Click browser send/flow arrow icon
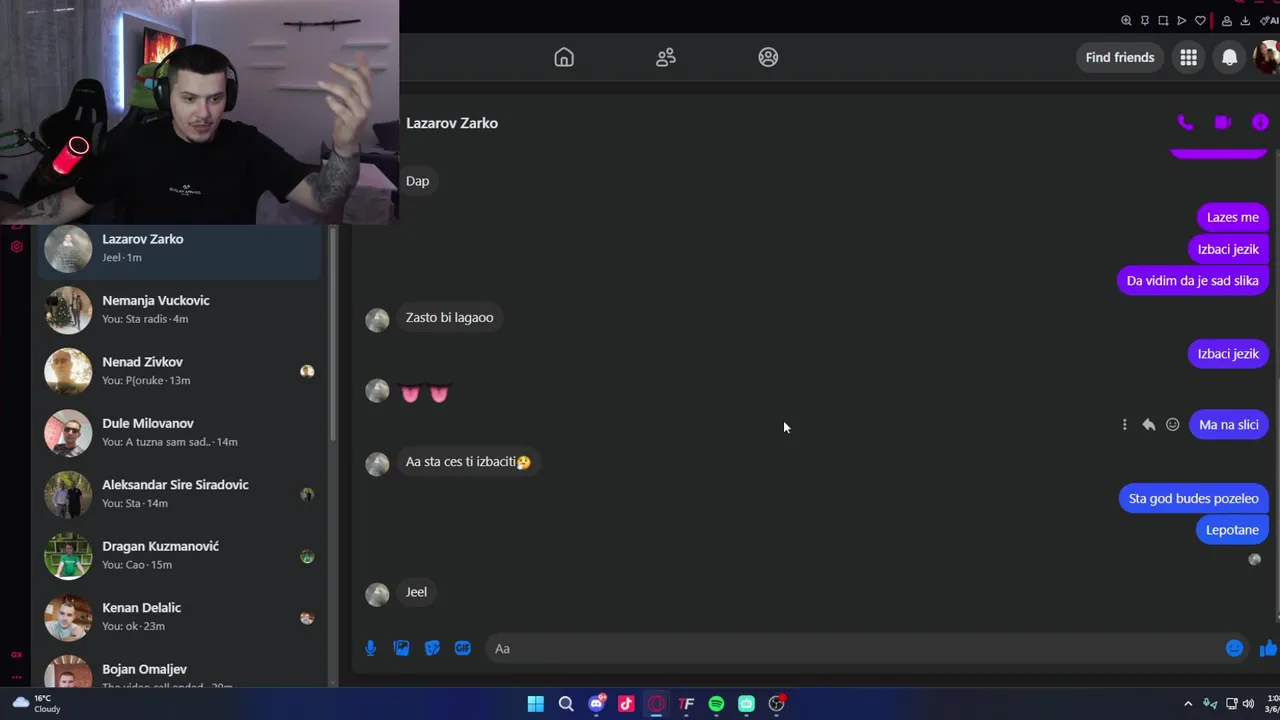1280x720 pixels. 1181,20
